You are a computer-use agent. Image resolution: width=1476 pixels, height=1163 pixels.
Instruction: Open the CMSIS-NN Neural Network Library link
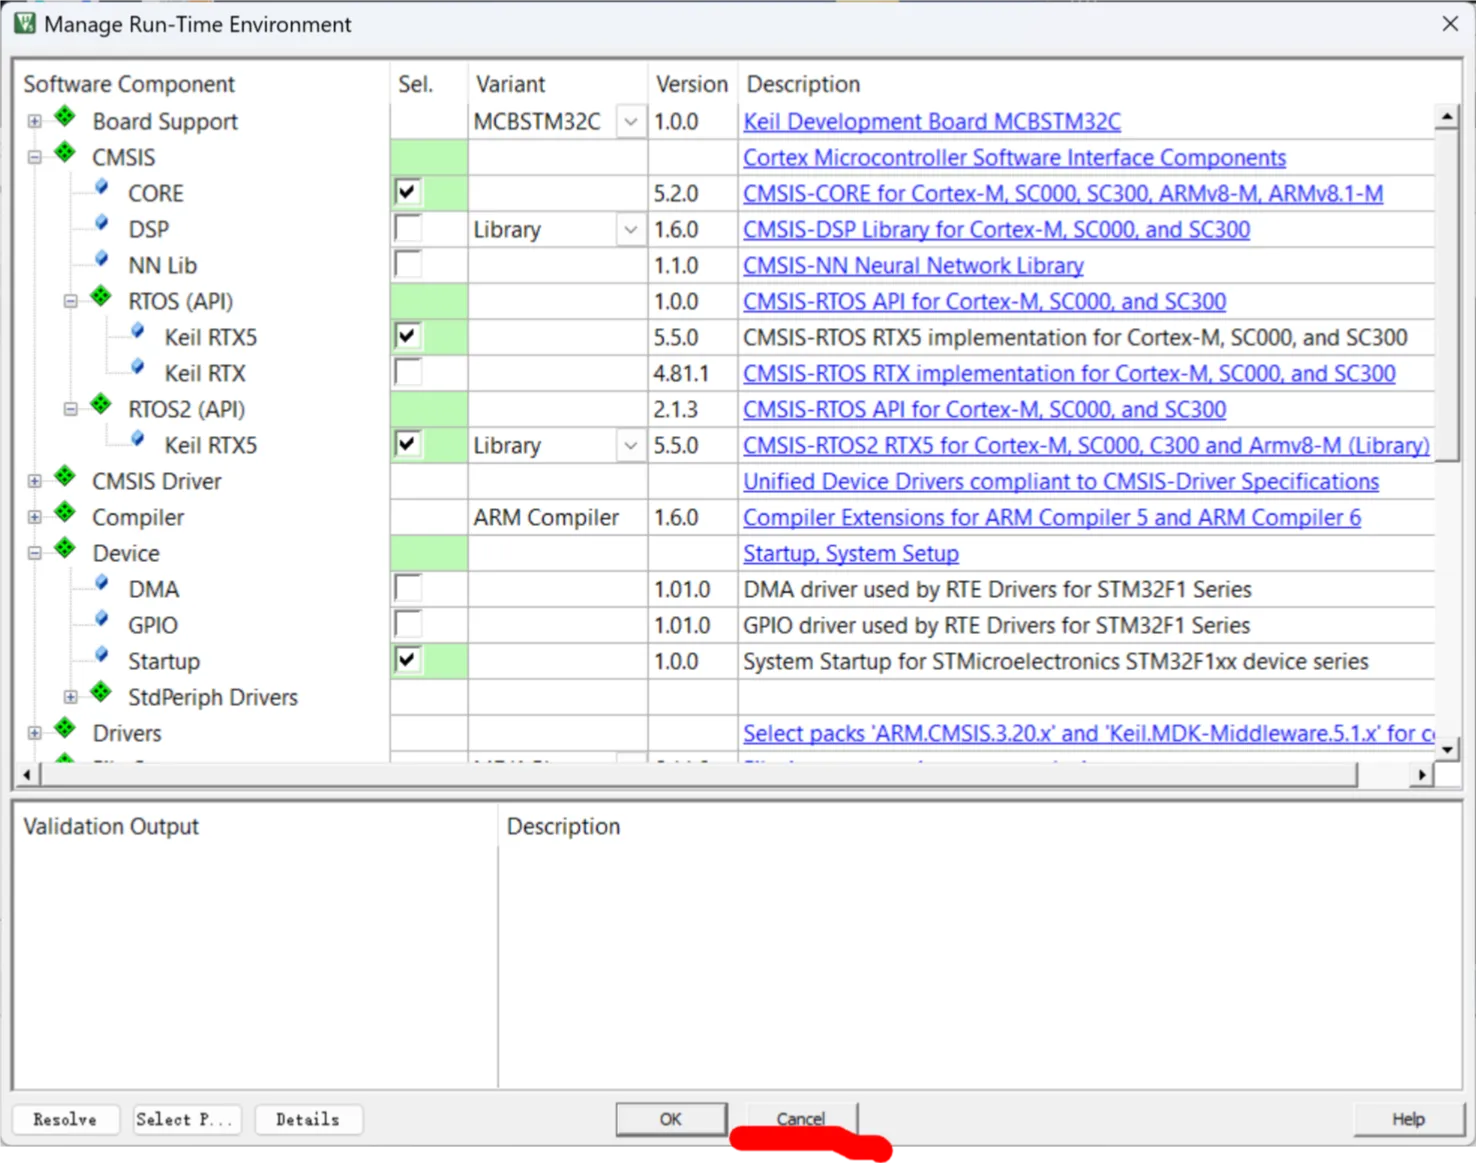[x=913, y=265]
